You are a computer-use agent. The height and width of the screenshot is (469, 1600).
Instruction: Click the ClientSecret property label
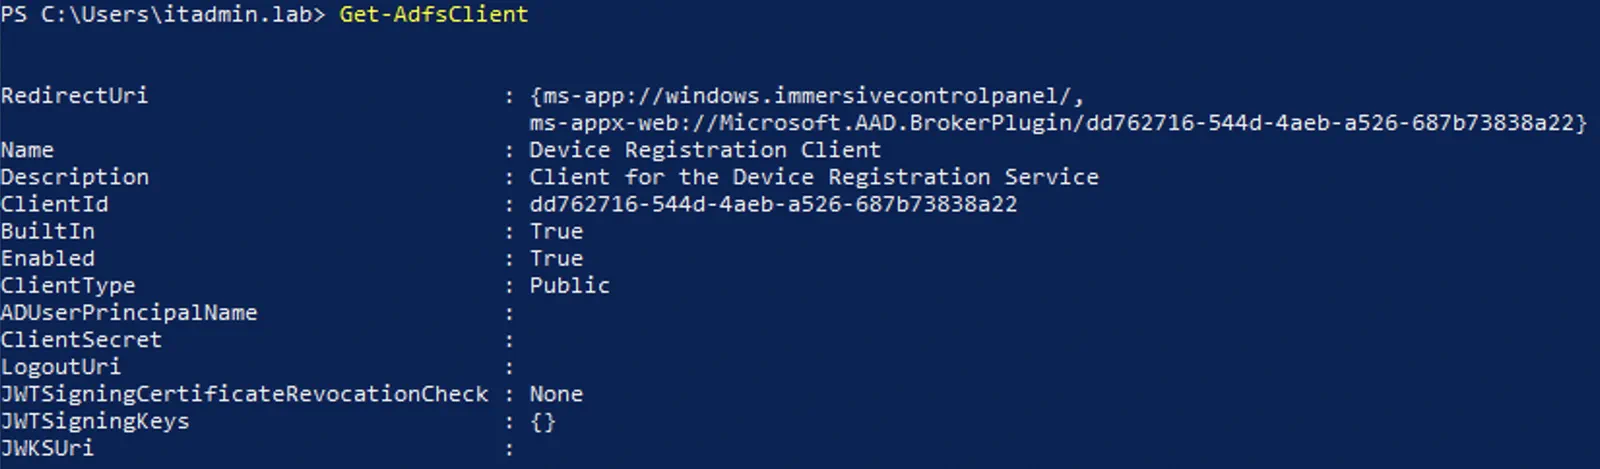pyautogui.click(x=81, y=339)
